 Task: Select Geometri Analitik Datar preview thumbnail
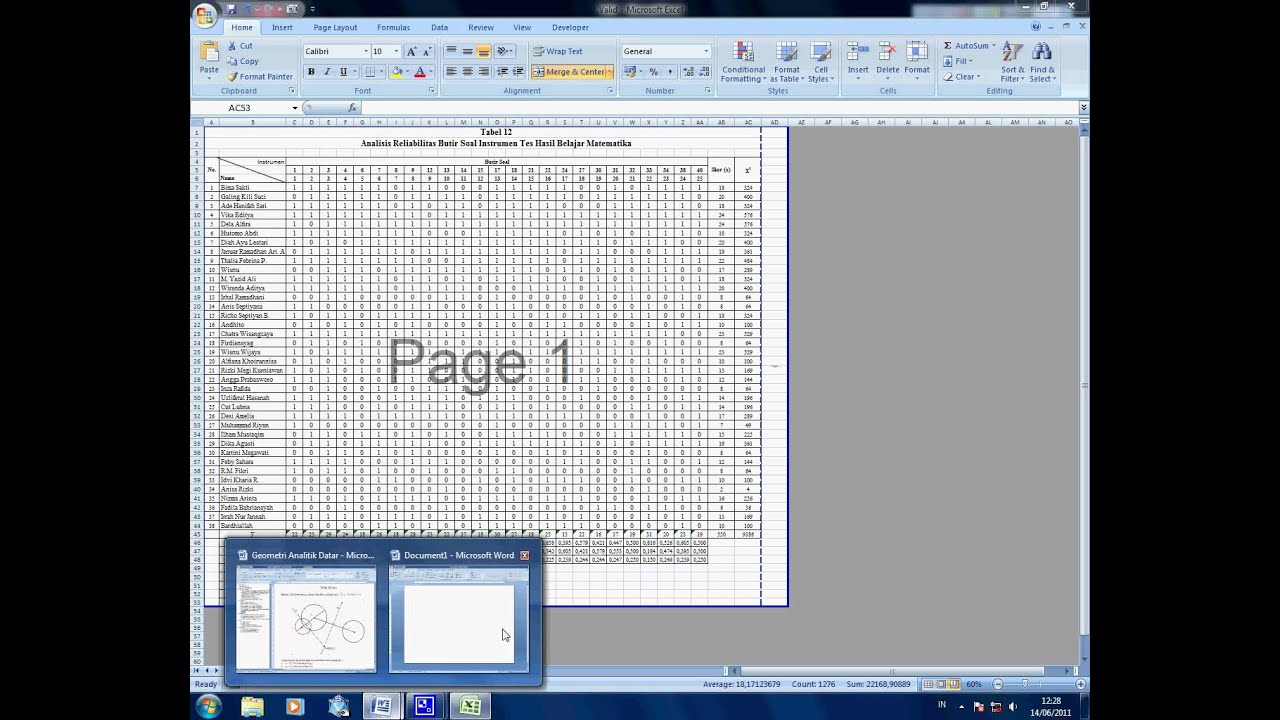click(306, 619)
